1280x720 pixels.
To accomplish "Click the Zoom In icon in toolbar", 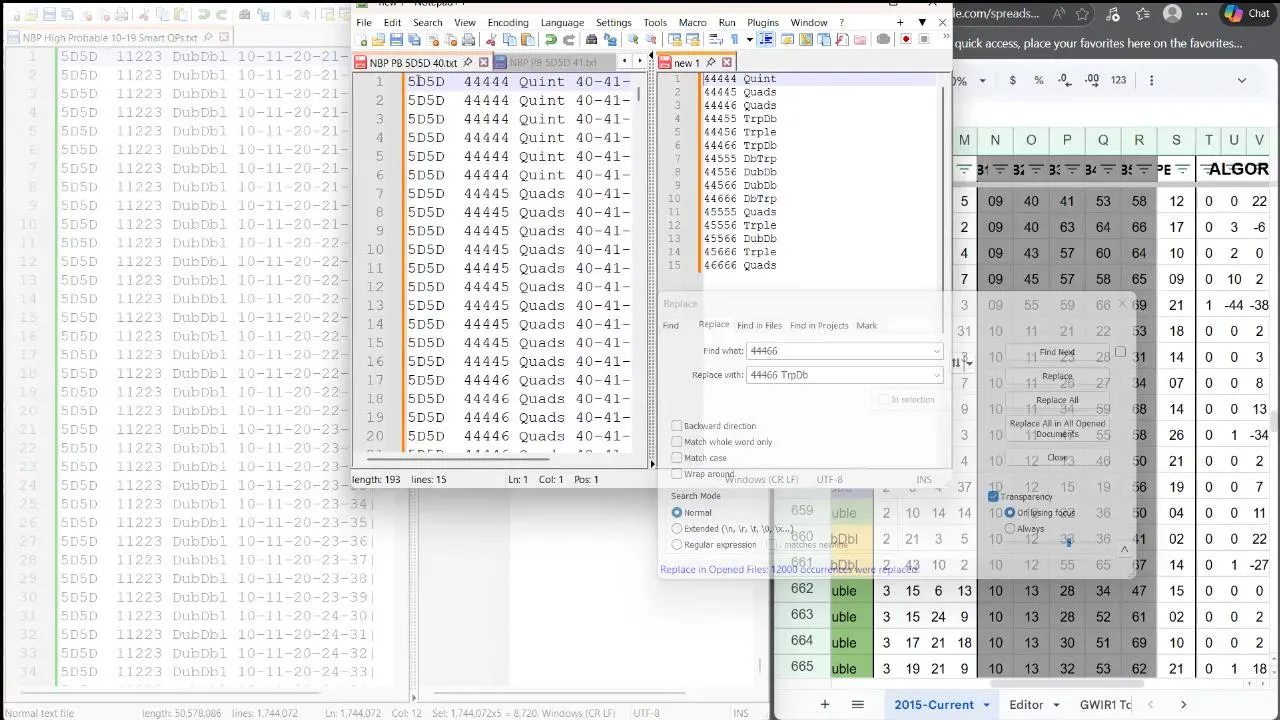I will tap(633, 39).
